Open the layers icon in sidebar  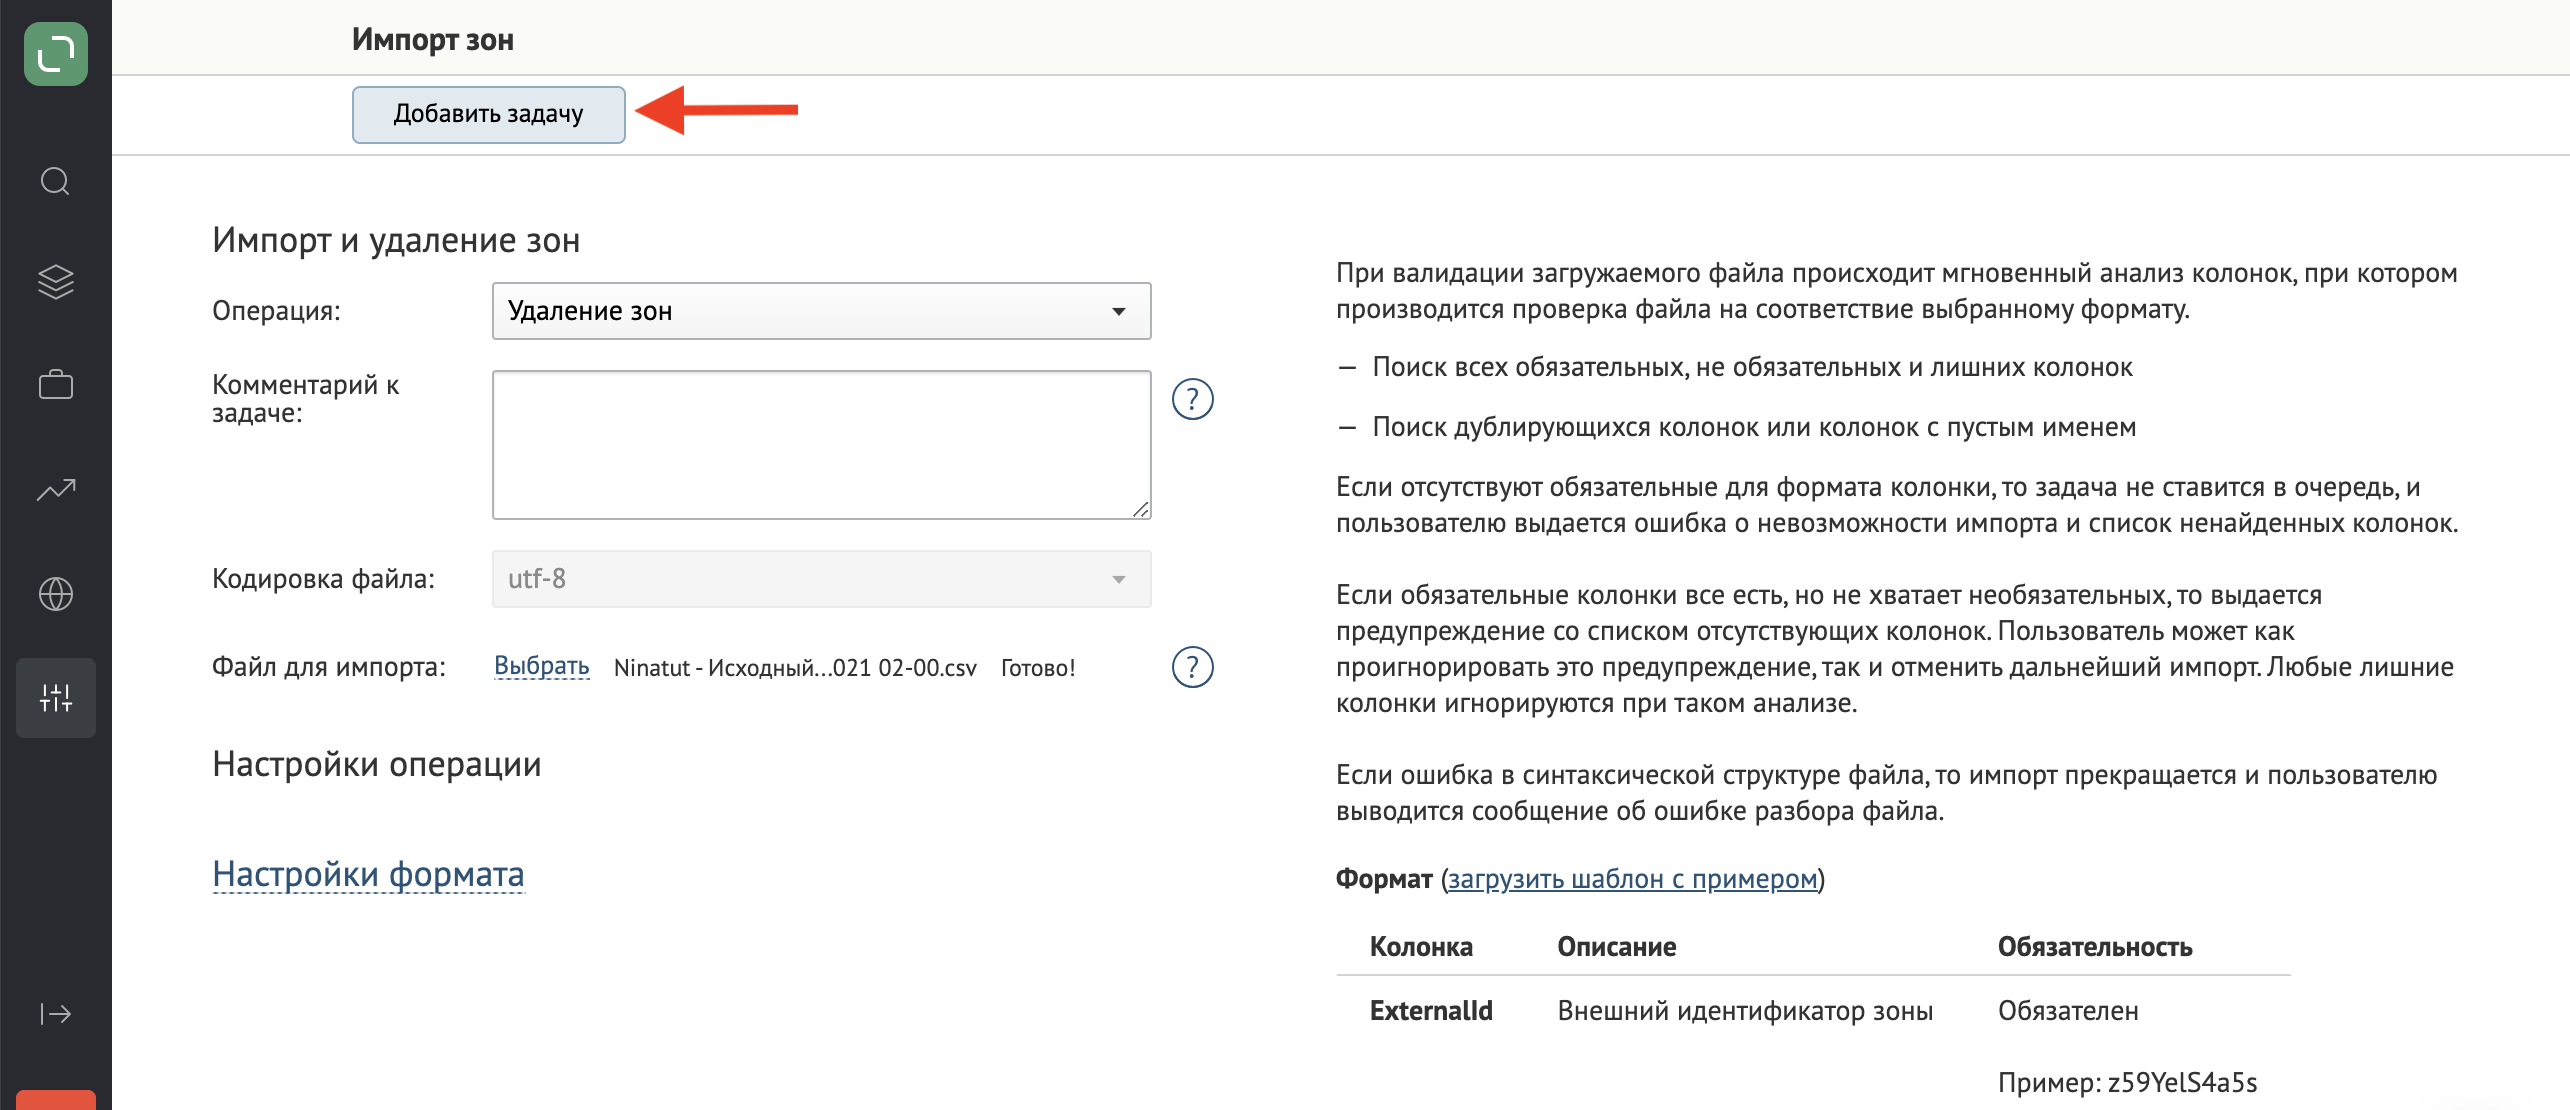pos(56,282)
